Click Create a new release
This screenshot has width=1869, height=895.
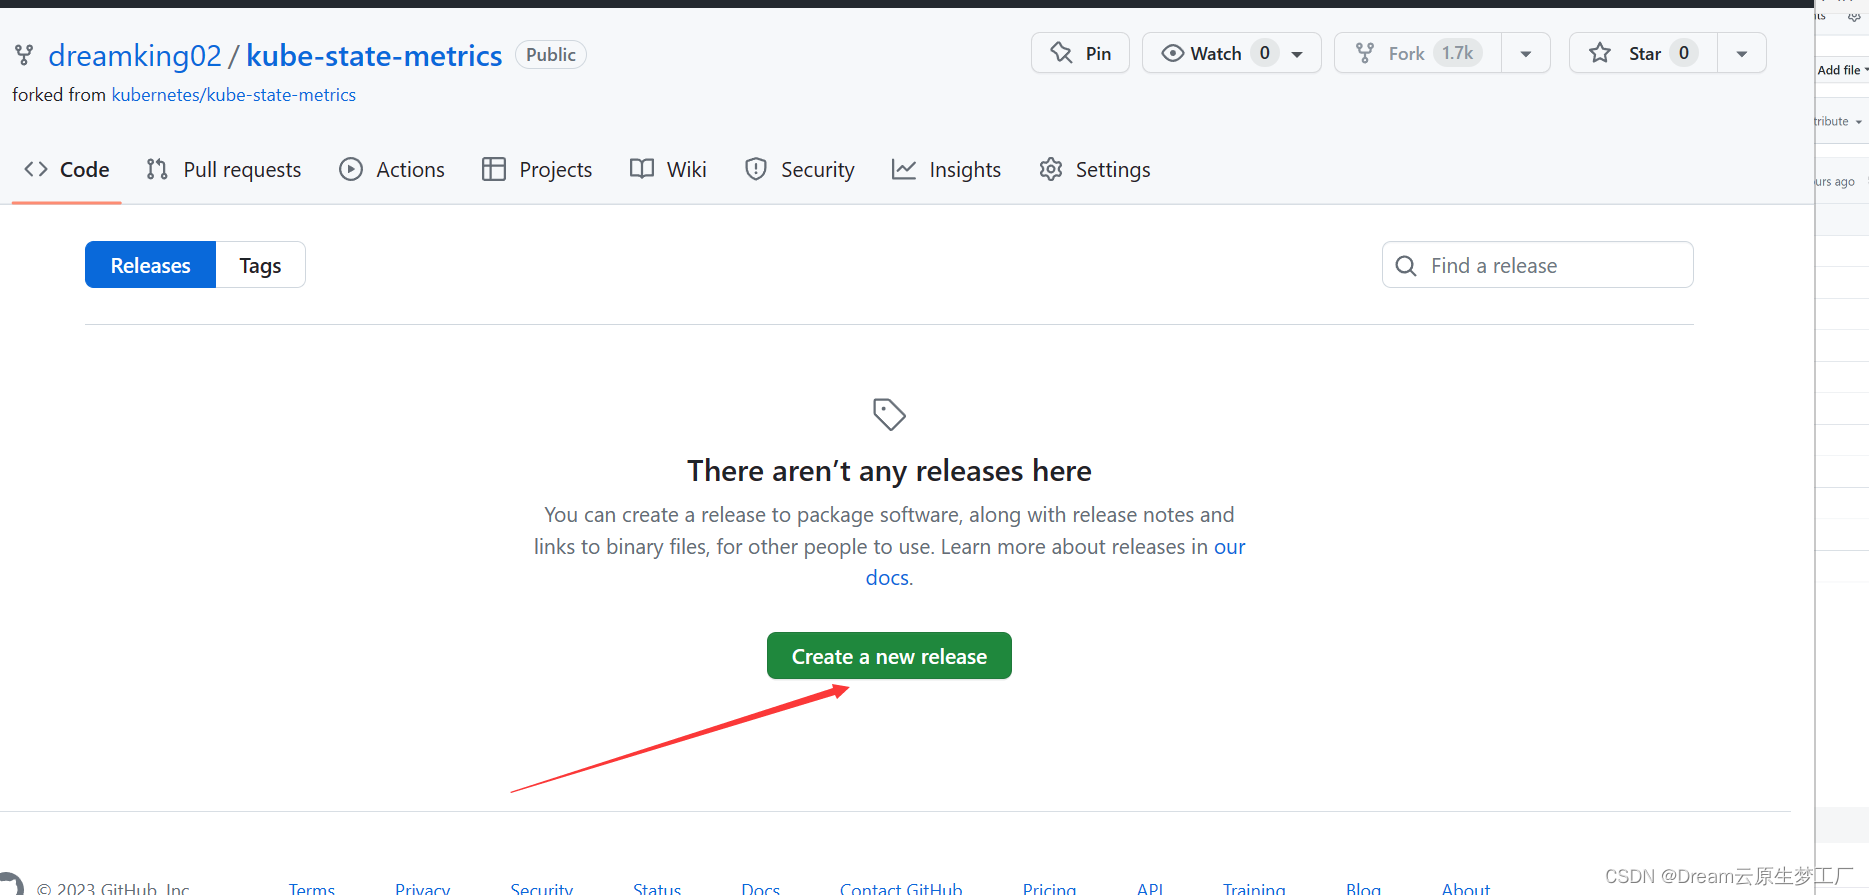click(x=889, y=656)
